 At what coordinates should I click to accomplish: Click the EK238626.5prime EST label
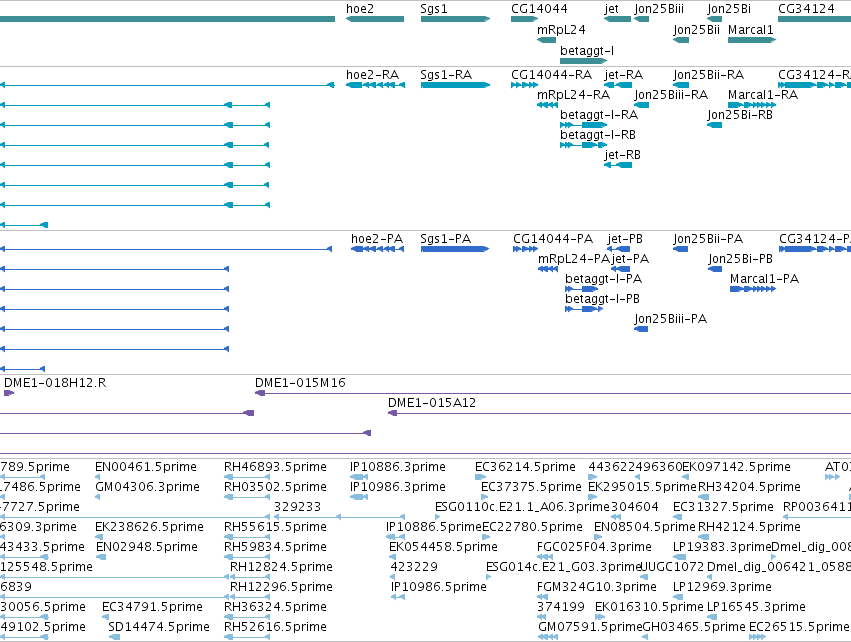tap(150, 527)
